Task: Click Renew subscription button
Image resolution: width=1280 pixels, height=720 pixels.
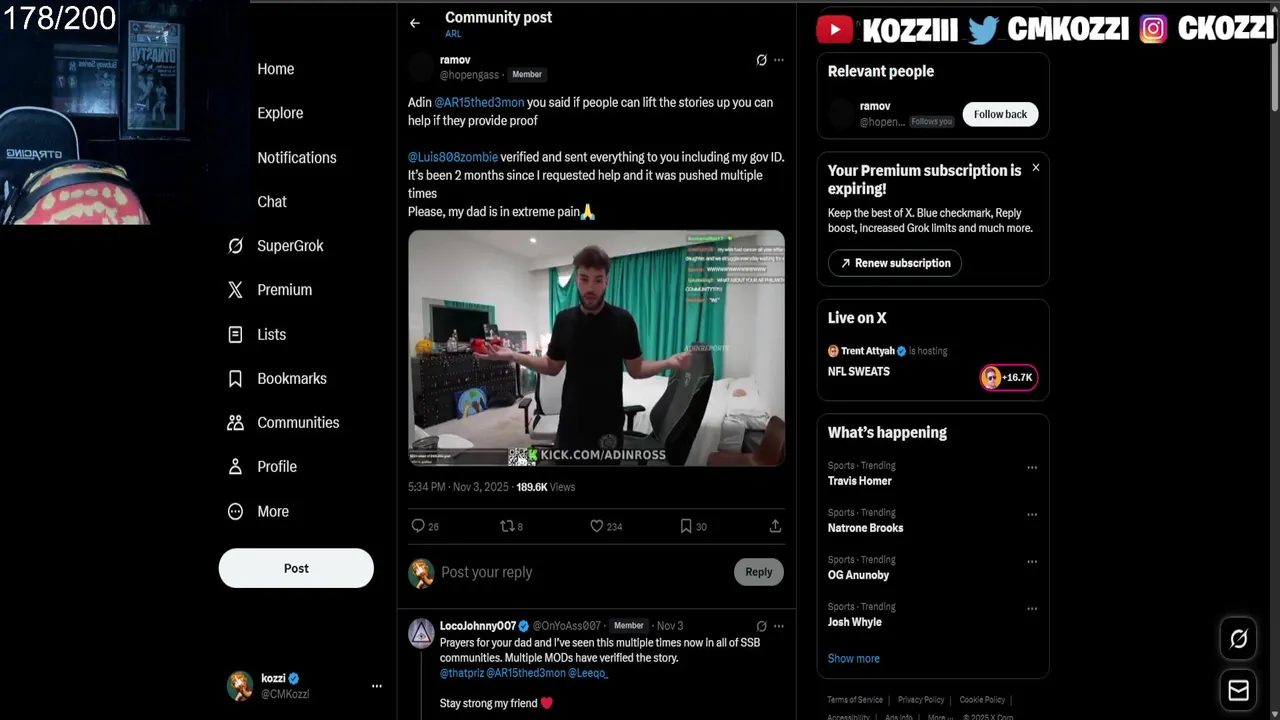Action: coord(895,263)
